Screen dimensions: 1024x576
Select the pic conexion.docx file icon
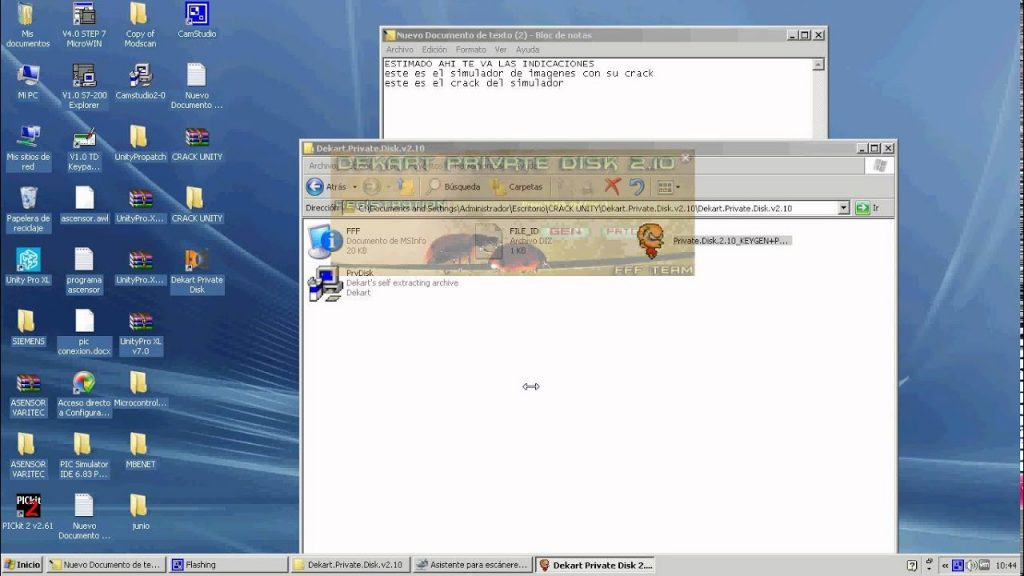pyautogui.click(x=84, y=332)
